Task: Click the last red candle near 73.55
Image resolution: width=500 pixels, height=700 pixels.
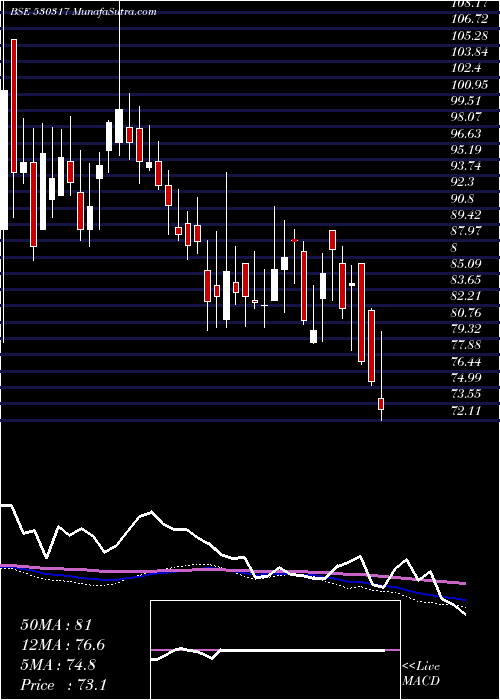Action: [x=381, y=404]
